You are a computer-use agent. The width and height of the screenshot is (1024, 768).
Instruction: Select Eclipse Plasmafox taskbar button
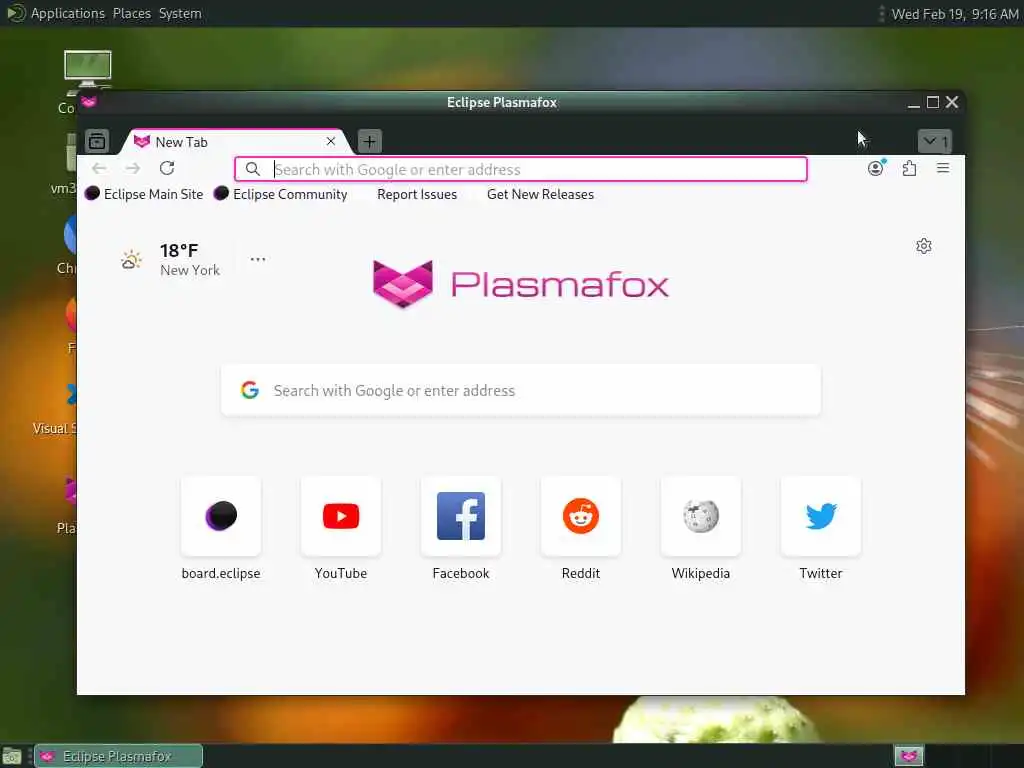118,756
